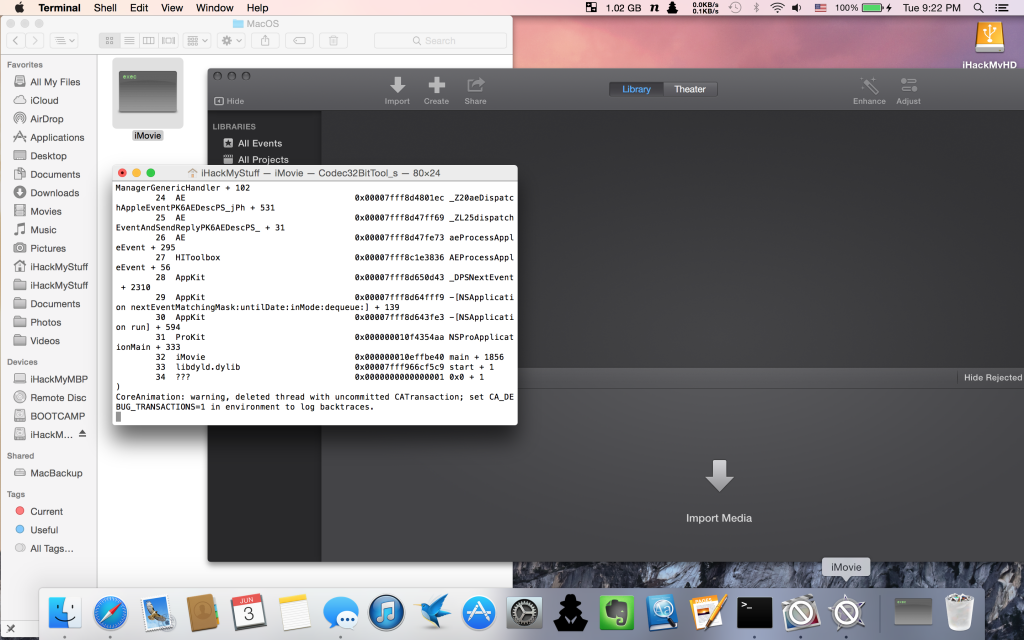The width and height of the screenshot is (1024, 640).
Task: Open the Finder Action gear dropdown
Action: tap(231, 41)
